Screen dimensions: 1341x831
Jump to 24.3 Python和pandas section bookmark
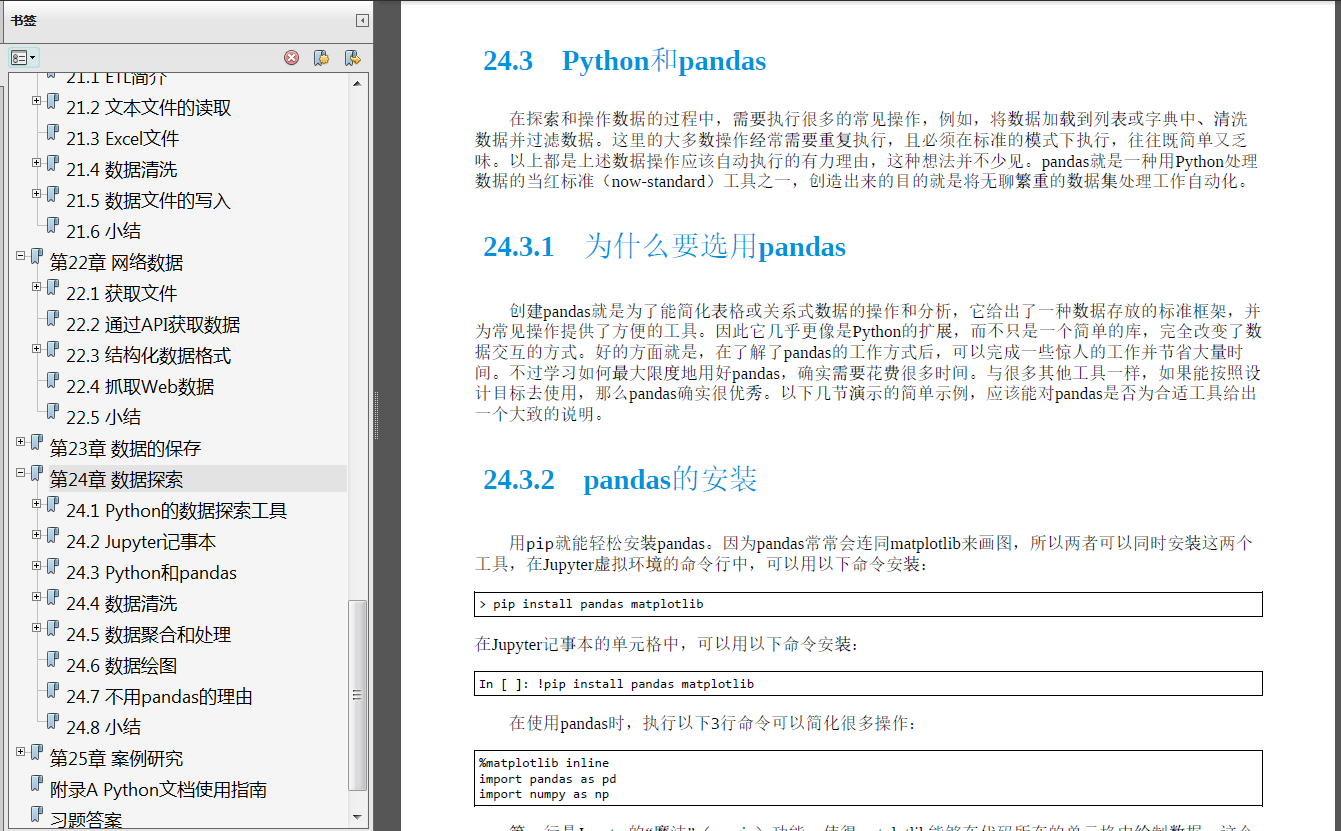(152, 573)
